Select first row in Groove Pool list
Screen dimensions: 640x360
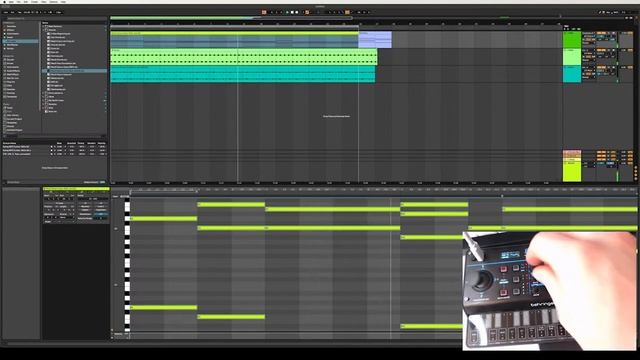point(54,147)
